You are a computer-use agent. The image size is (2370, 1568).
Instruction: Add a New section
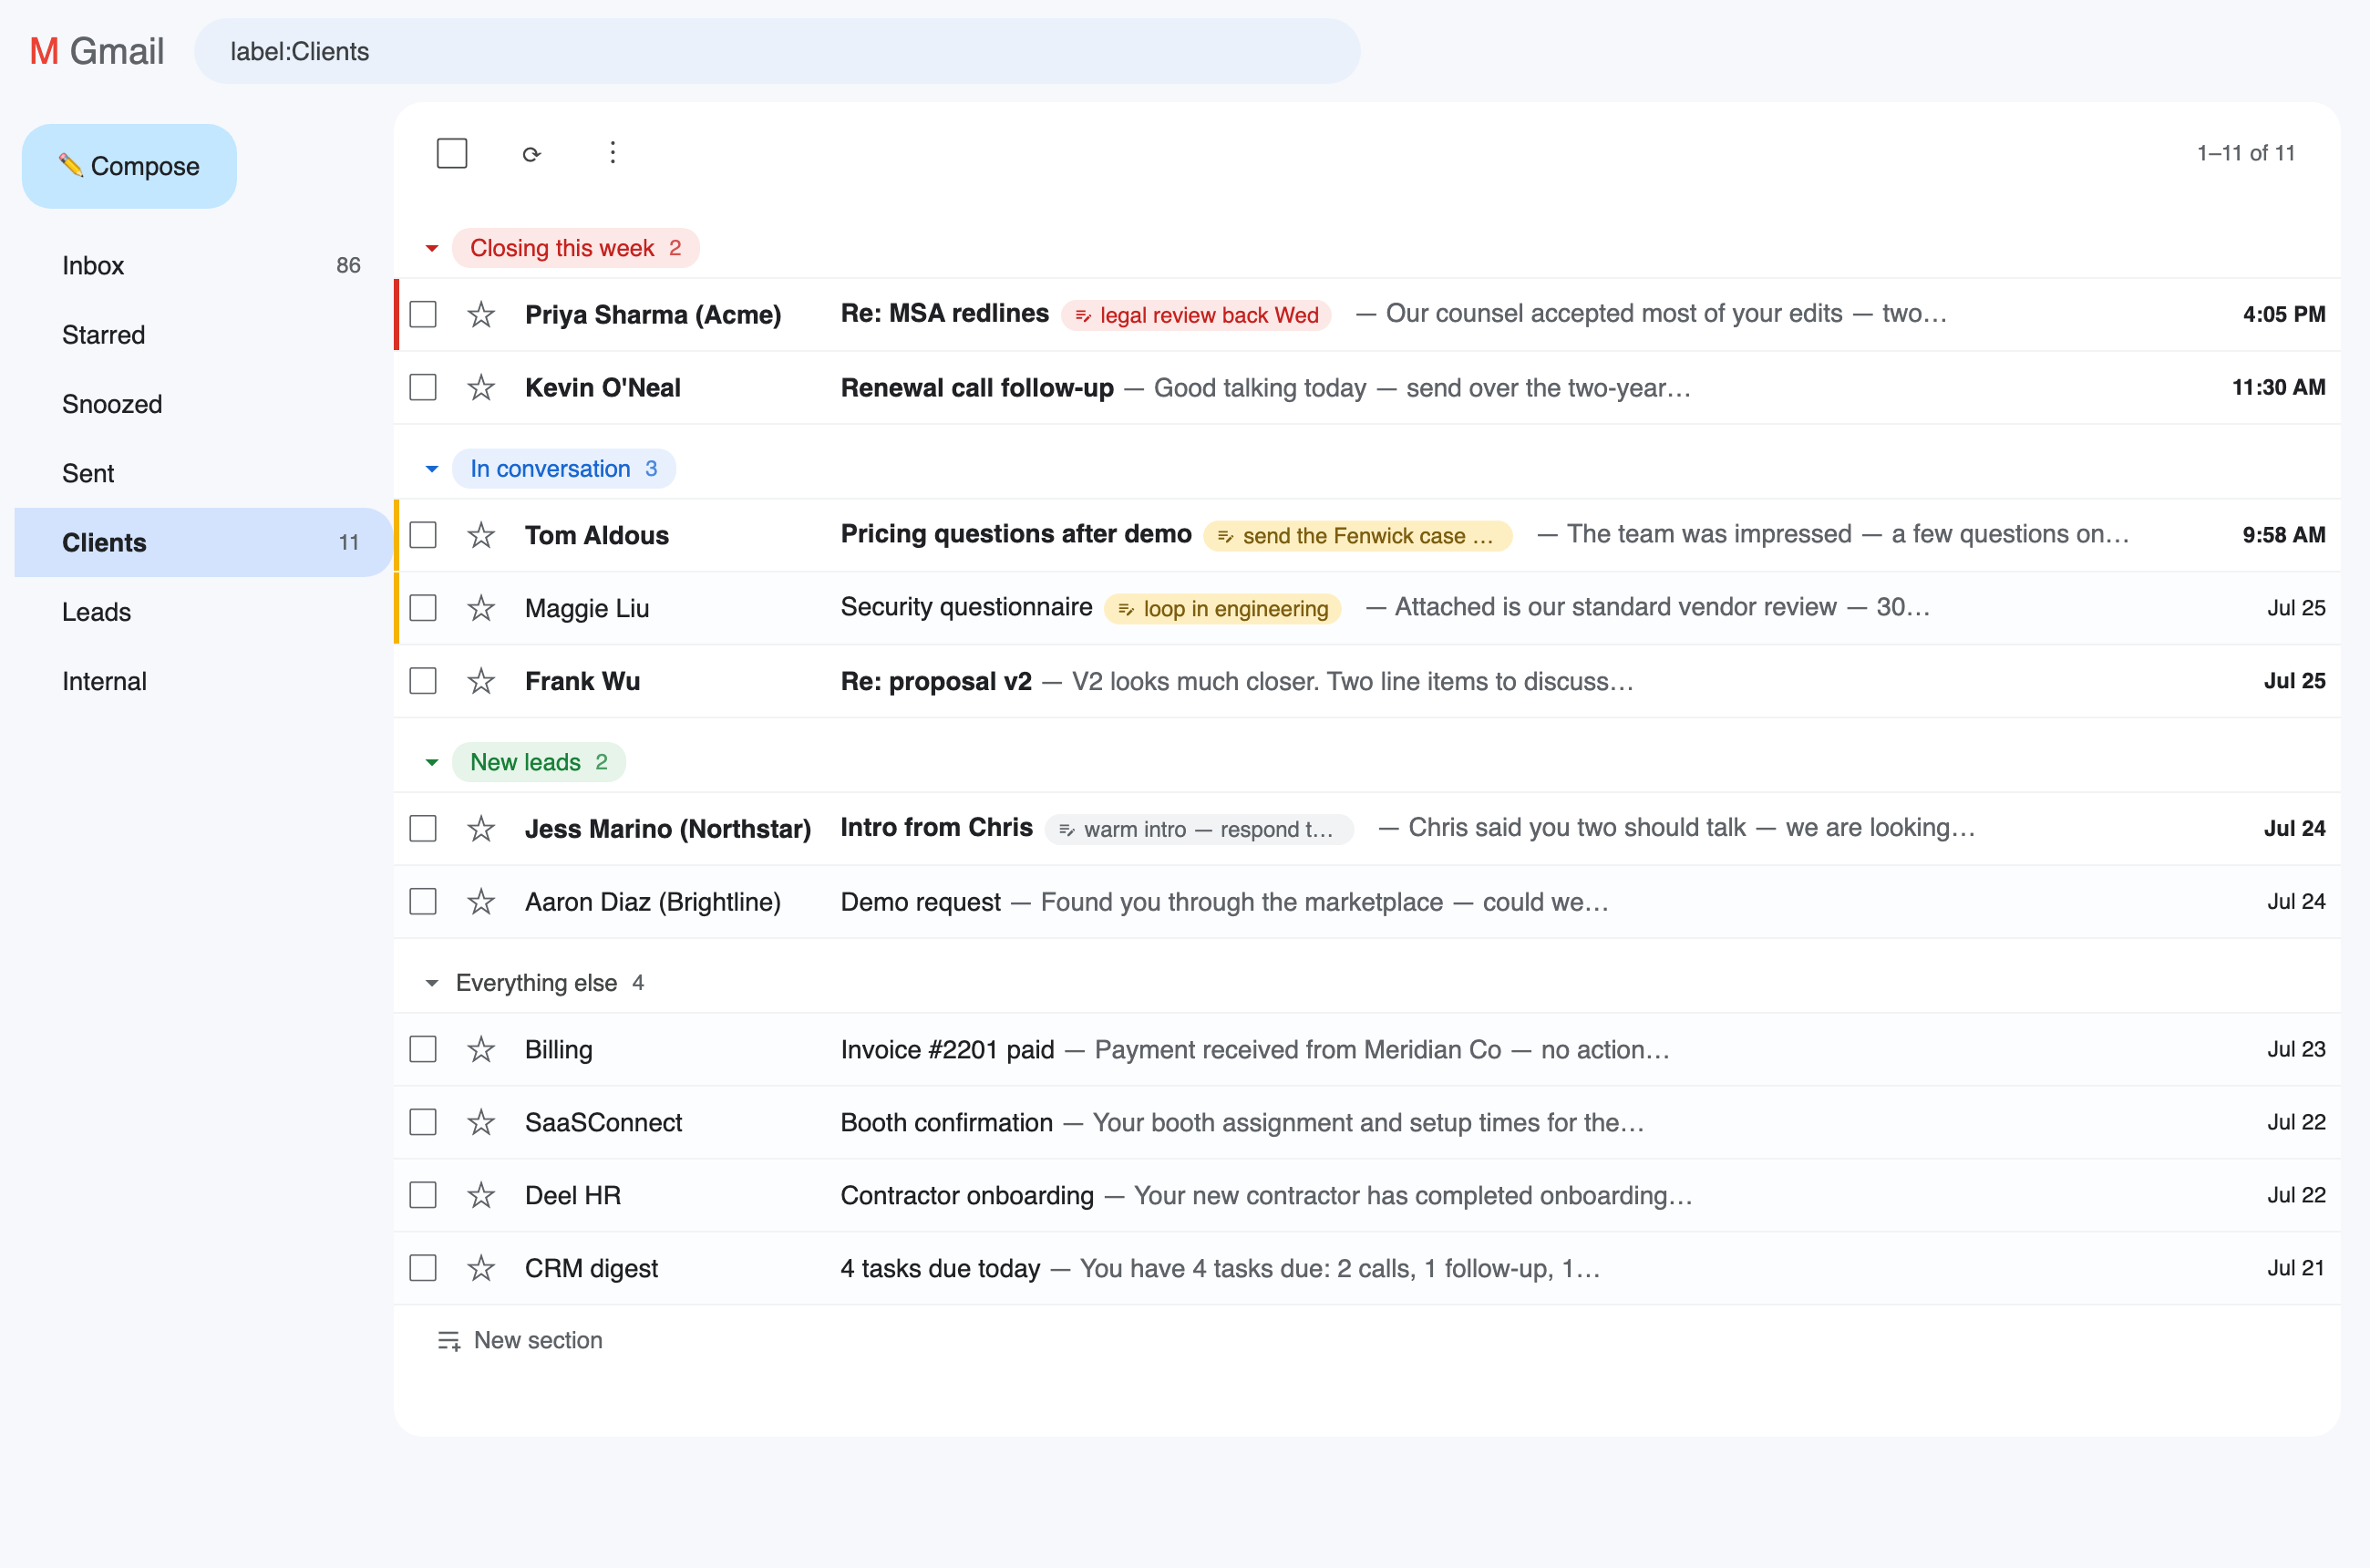520,1341
